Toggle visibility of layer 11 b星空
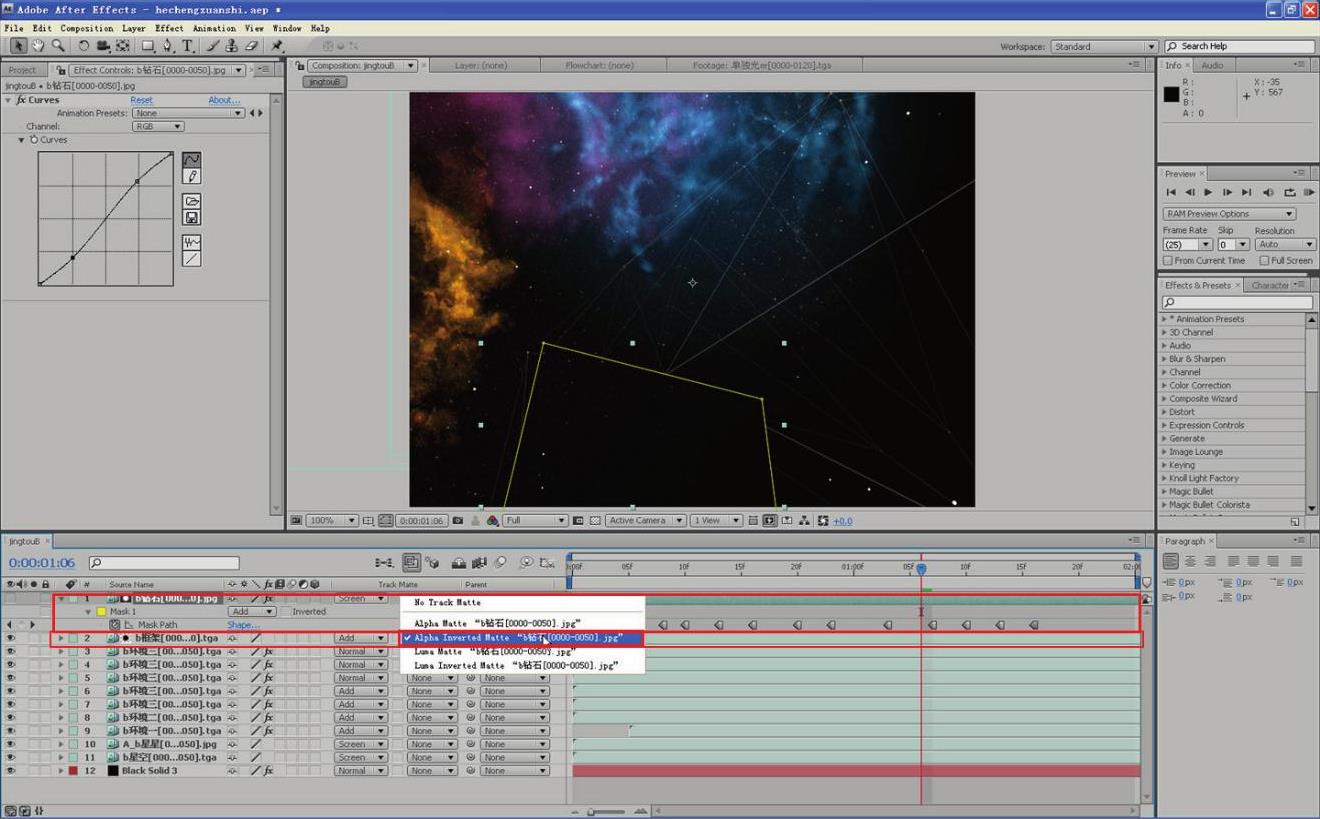1320x819 pixels. 10,758
